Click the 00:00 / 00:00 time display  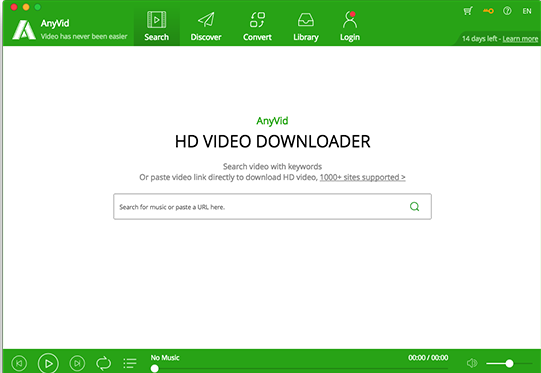[428, 358]
